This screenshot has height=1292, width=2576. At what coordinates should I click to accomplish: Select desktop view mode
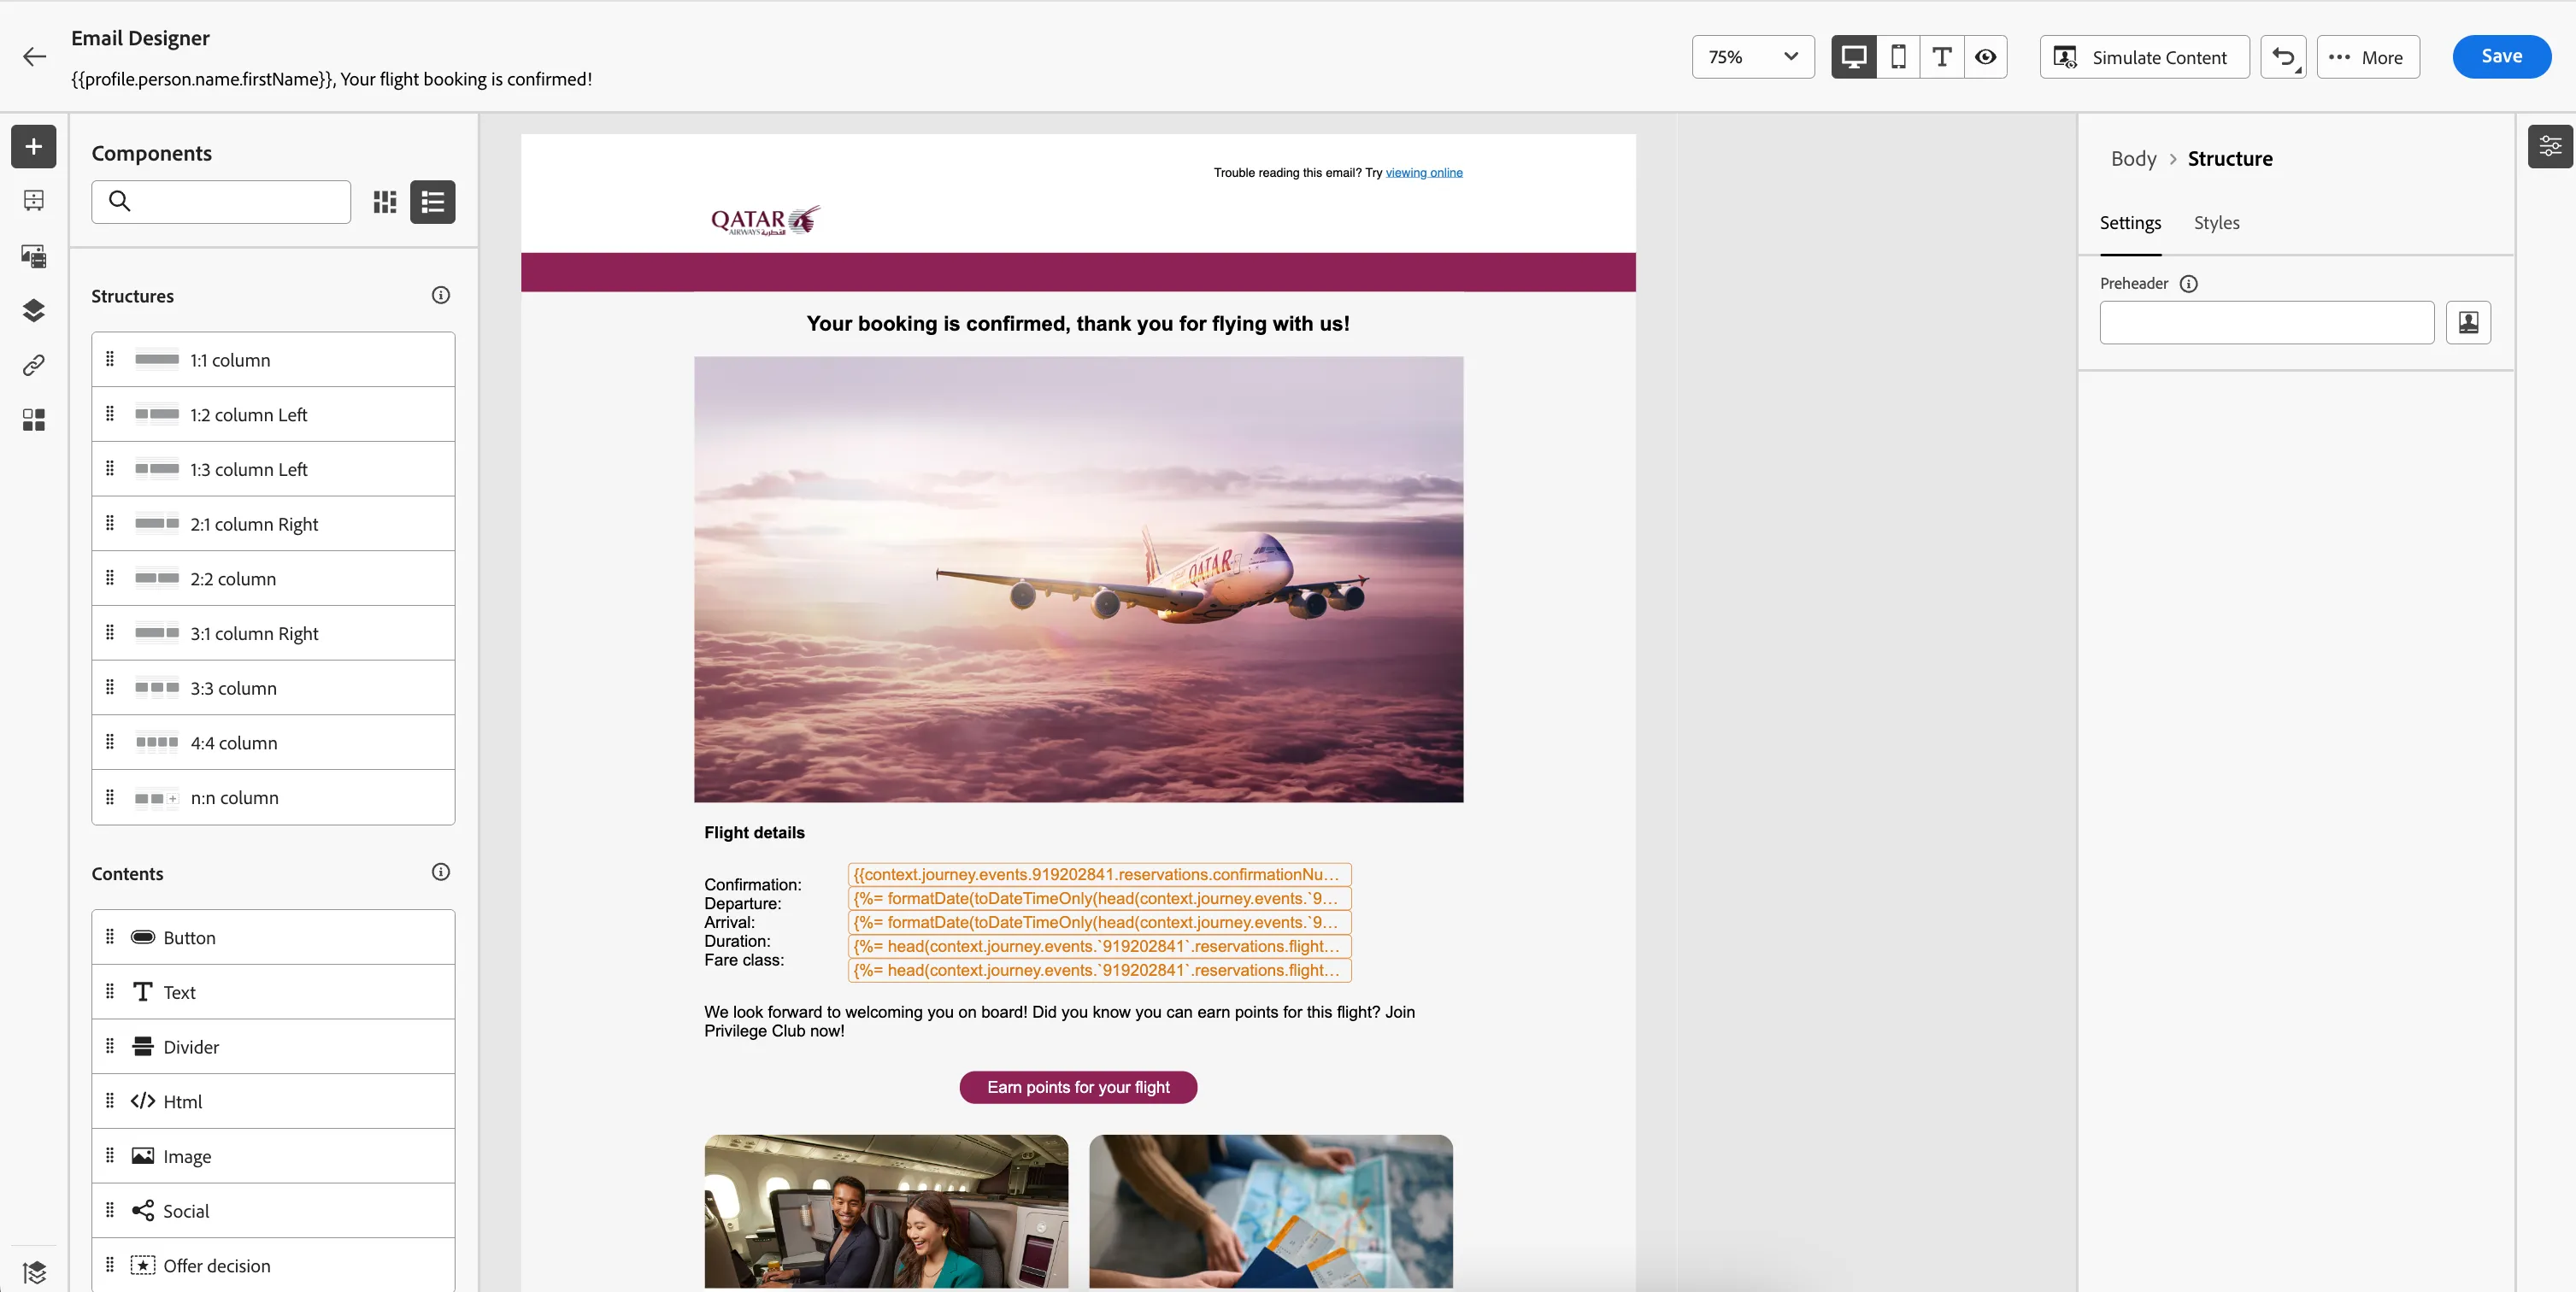pyautogui.click(x=1853, y=57)
